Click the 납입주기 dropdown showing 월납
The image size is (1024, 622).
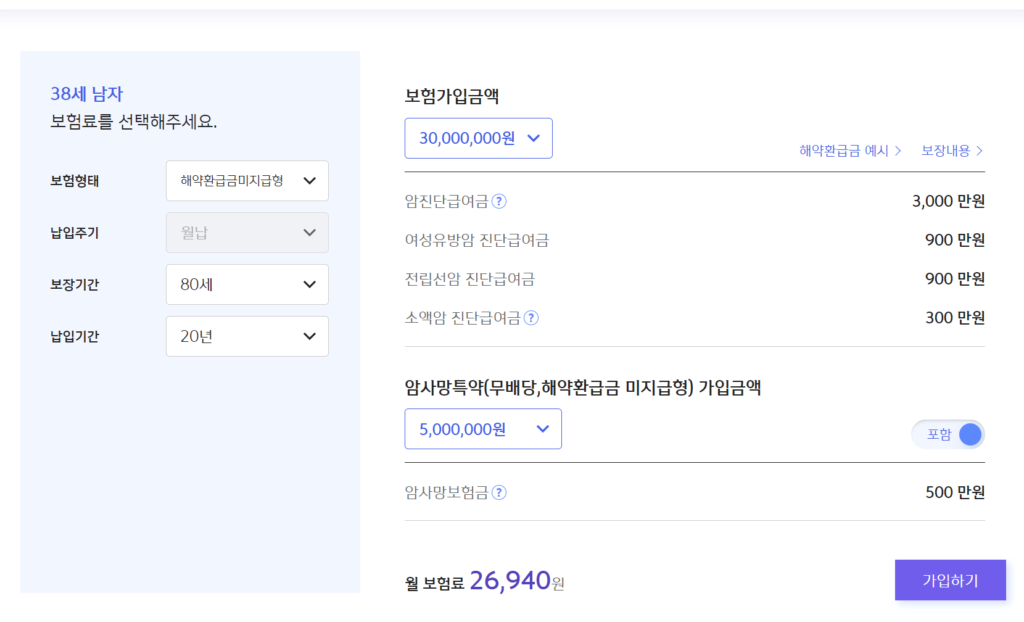(247, 233)
